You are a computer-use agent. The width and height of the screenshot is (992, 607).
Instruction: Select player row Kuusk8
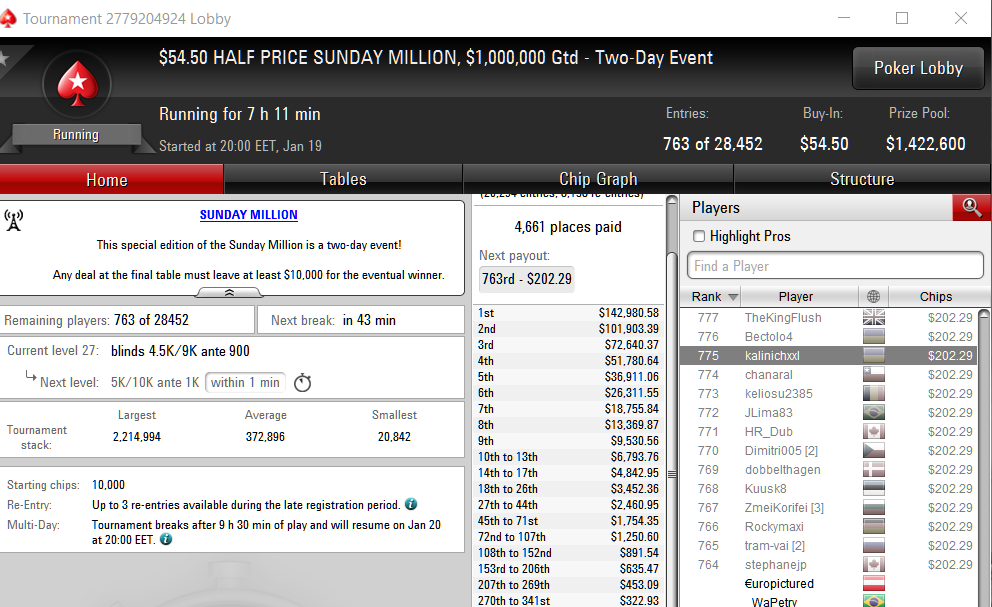click(x=828, y=489)
